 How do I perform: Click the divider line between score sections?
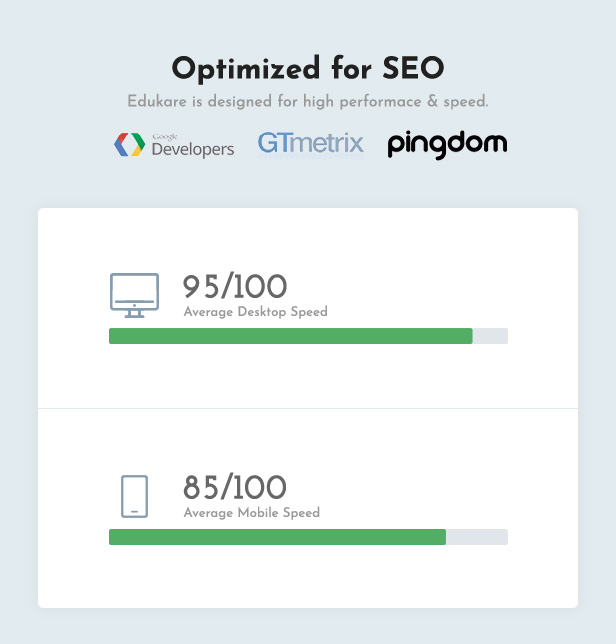pyautogui.click(x=308, y=408)
